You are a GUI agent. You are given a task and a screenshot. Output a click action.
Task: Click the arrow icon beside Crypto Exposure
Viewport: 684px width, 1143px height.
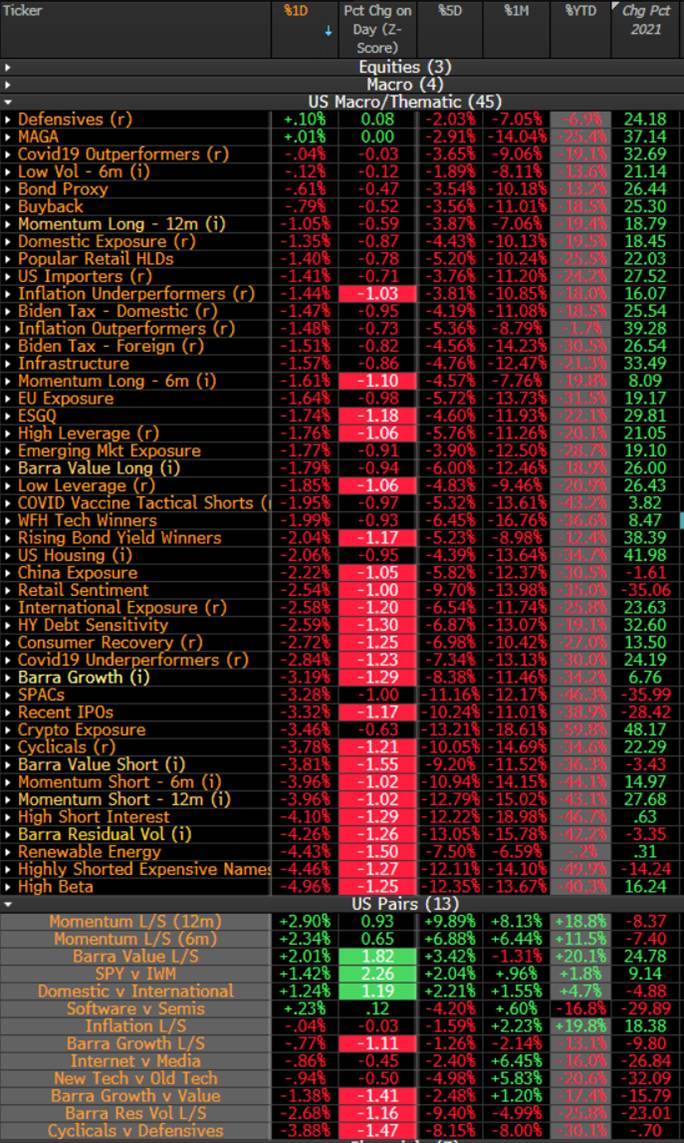(x=8, y=730)
